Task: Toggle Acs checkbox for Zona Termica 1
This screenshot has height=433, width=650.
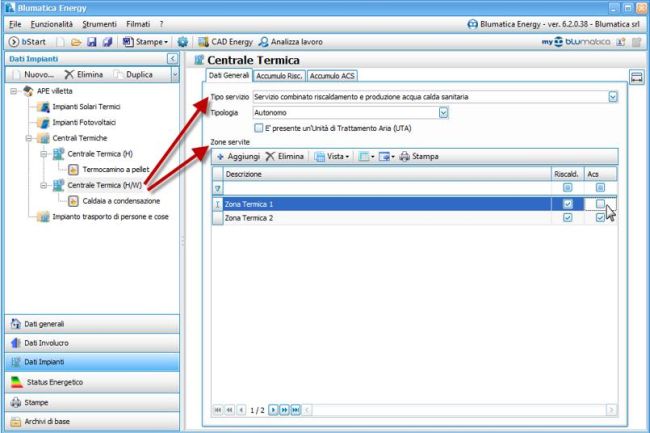Action: pos(600,204)
